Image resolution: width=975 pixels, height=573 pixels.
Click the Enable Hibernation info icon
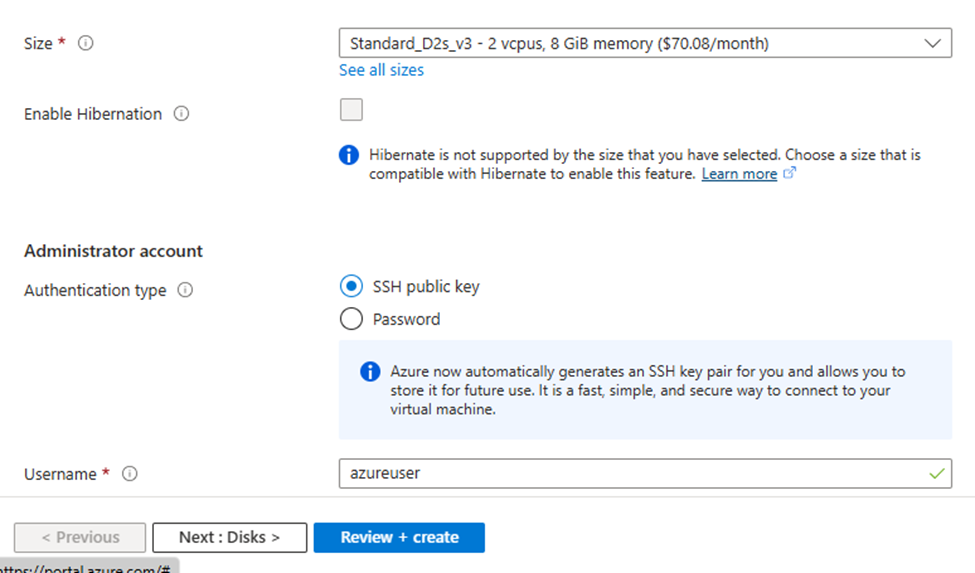click(x=181, y=114)
